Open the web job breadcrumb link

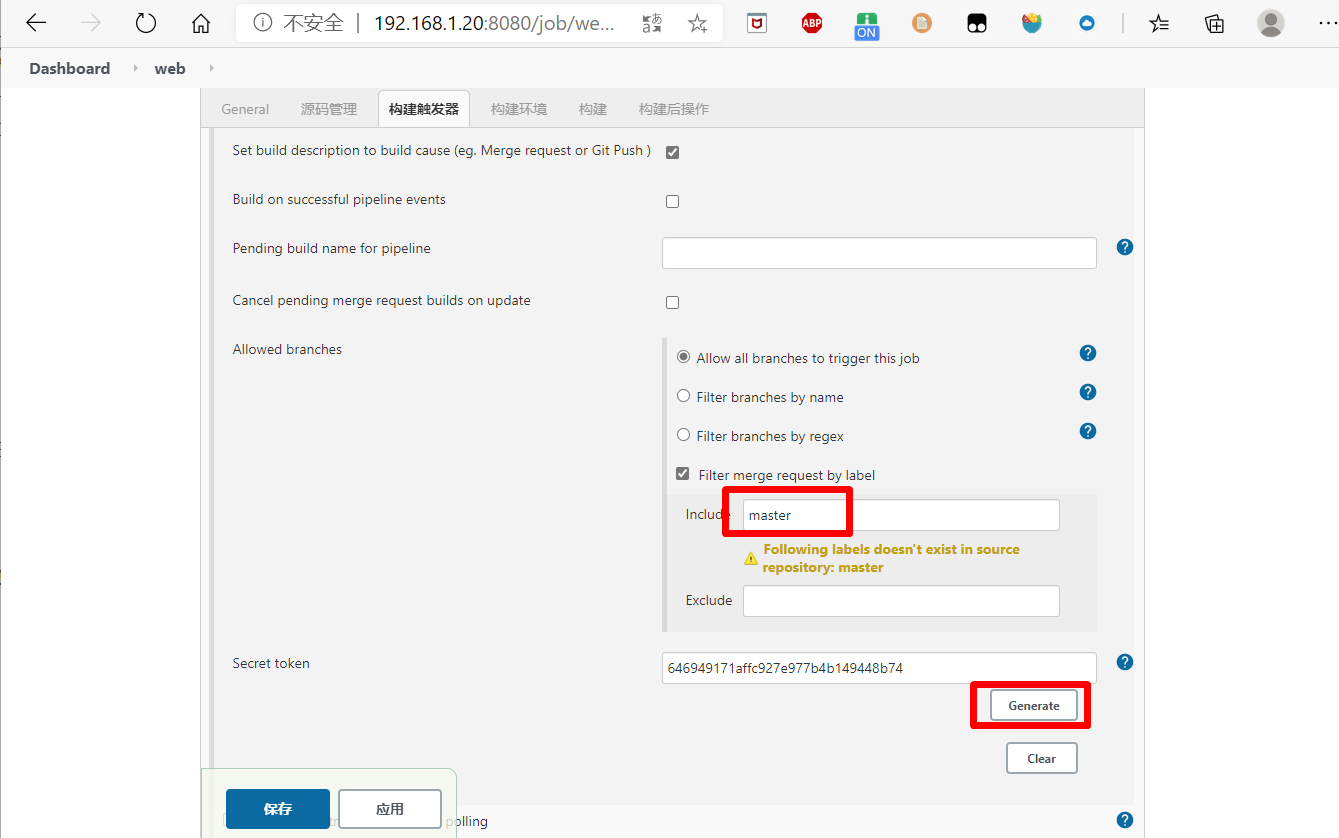coord(170,68)
